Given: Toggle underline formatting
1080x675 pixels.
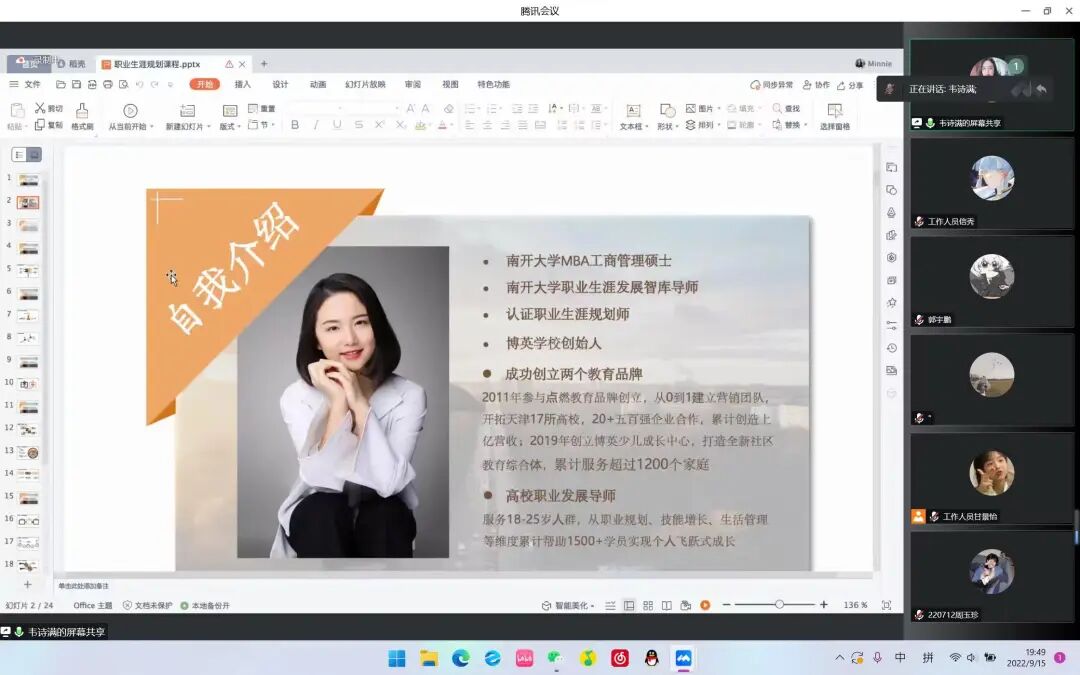Looking at the screenshot, I should click(x=337, y=125).
